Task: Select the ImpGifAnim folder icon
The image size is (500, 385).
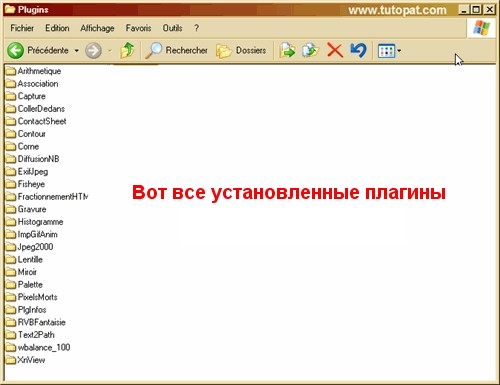Action: click(11, 234)
